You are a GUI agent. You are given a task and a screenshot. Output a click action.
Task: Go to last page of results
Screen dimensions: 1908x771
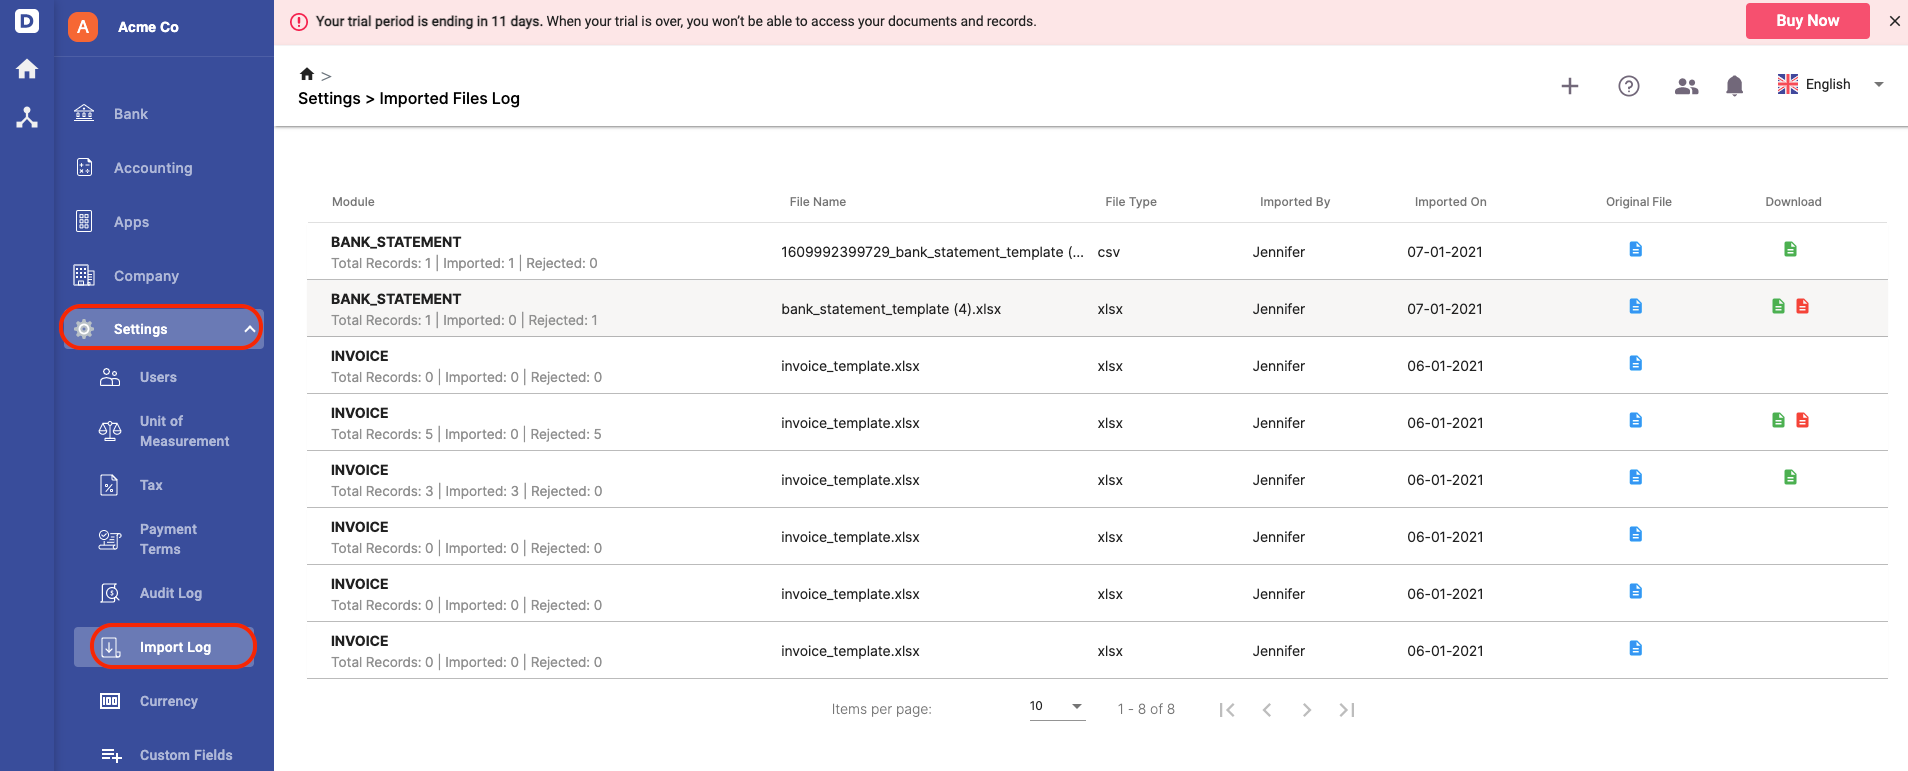[x=1347, y=710]
